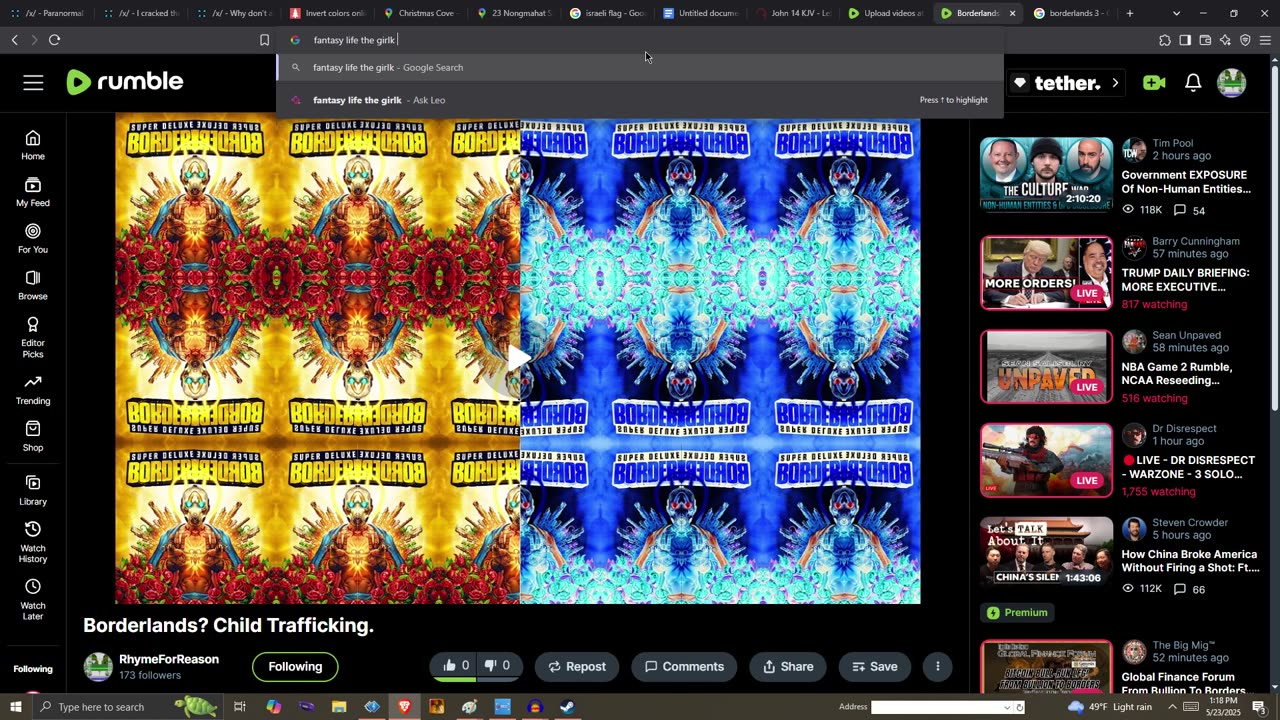Image resolution: width=1280 pixels, height=720 pixels.
Task: Open browser extensions puzzle icon
Action: click(1165, 40)
